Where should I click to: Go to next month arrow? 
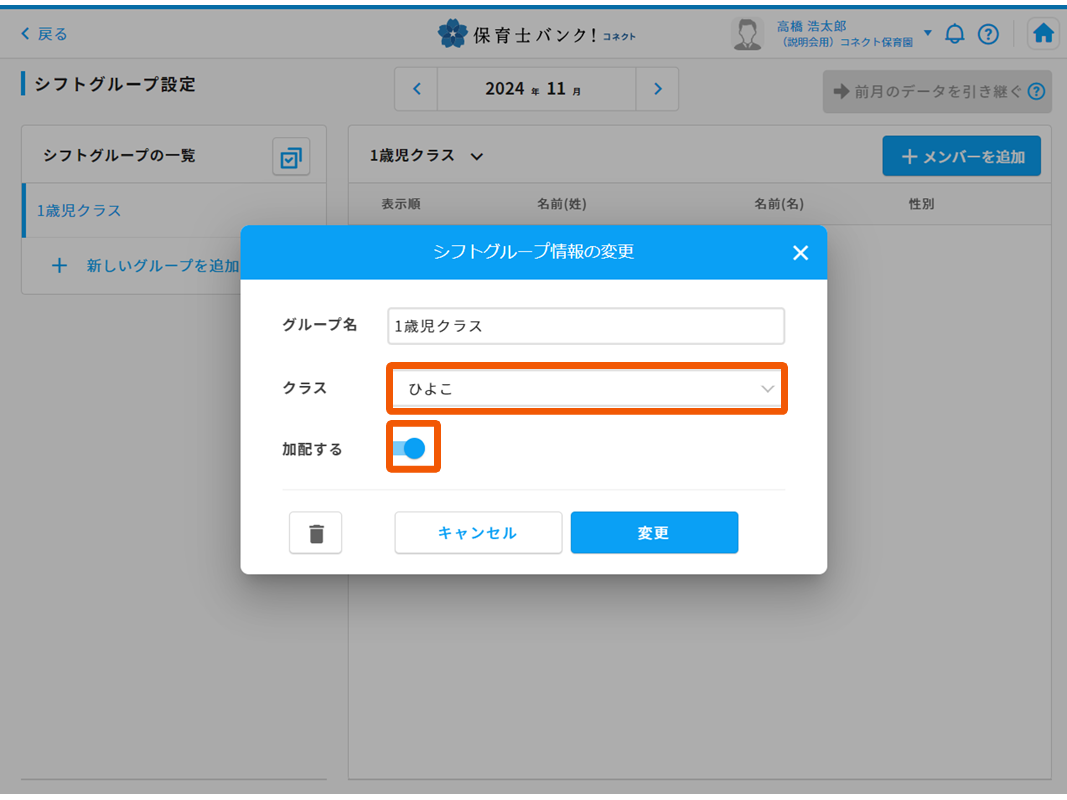657,89
